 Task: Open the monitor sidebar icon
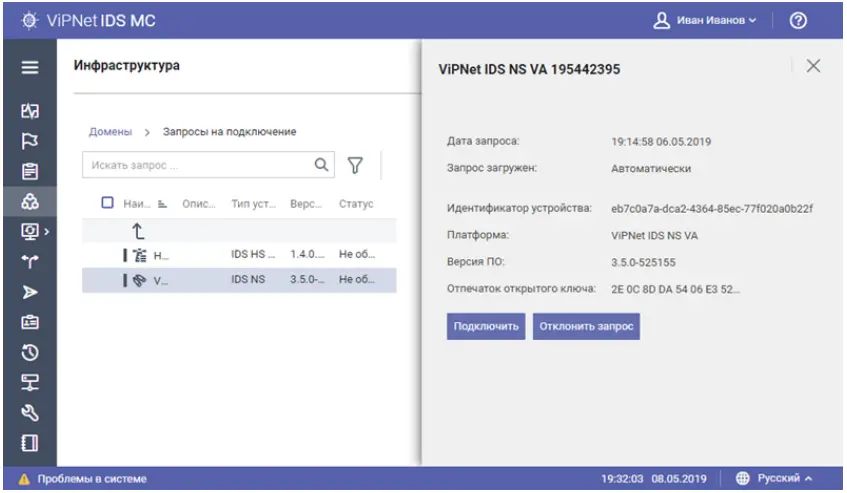[29, 232]
